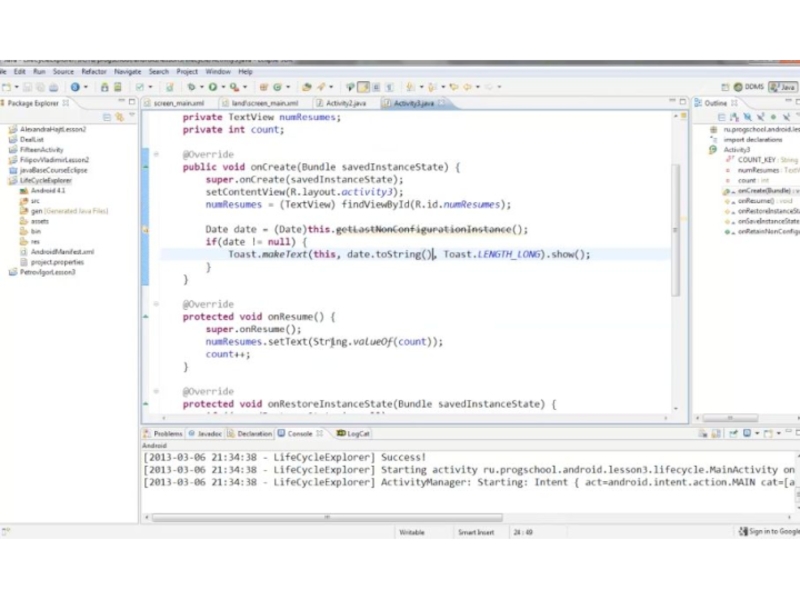Viewport: 800px width, 600px height.
Task: Click the Collapse All icon in Package Explorer
Action: coord(107,116)
